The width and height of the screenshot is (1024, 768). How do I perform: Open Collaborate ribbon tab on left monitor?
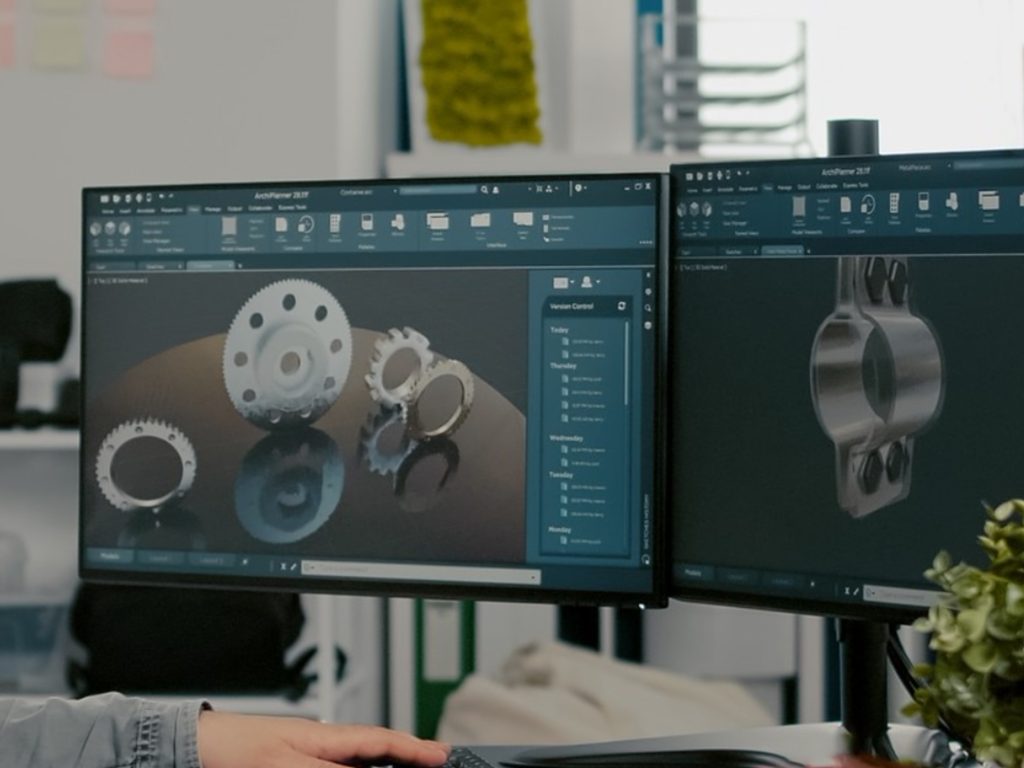[260, 208]
